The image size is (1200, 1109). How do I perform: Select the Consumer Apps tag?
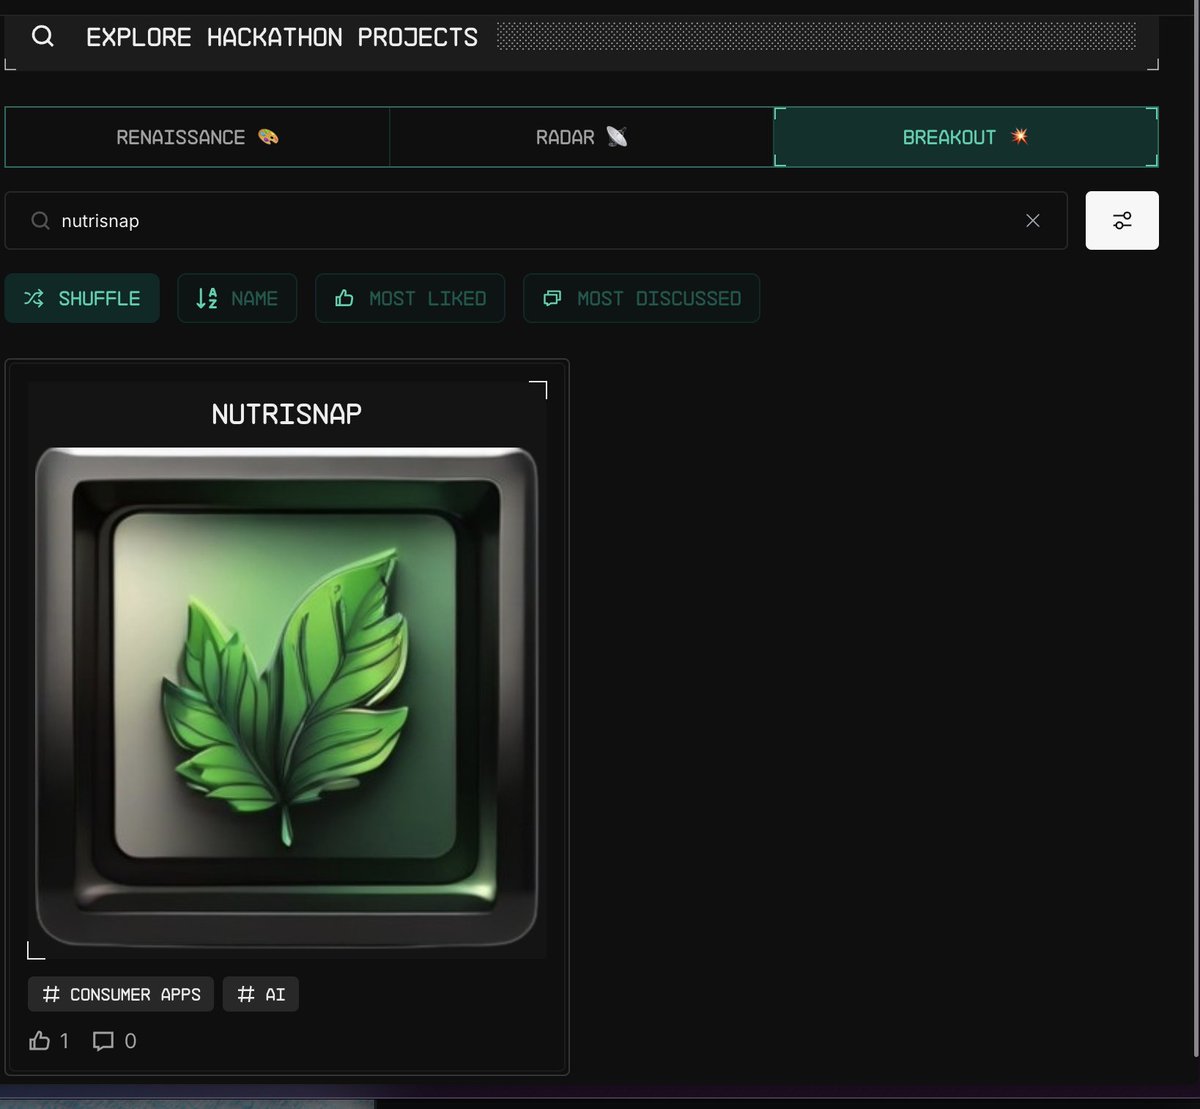[x=121, y=994]
